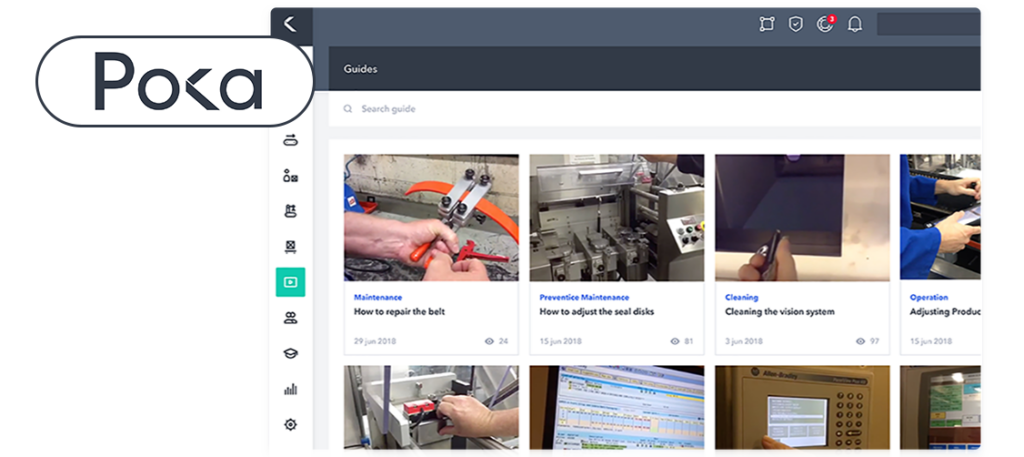Open the bar chart analytics icon

290,389
